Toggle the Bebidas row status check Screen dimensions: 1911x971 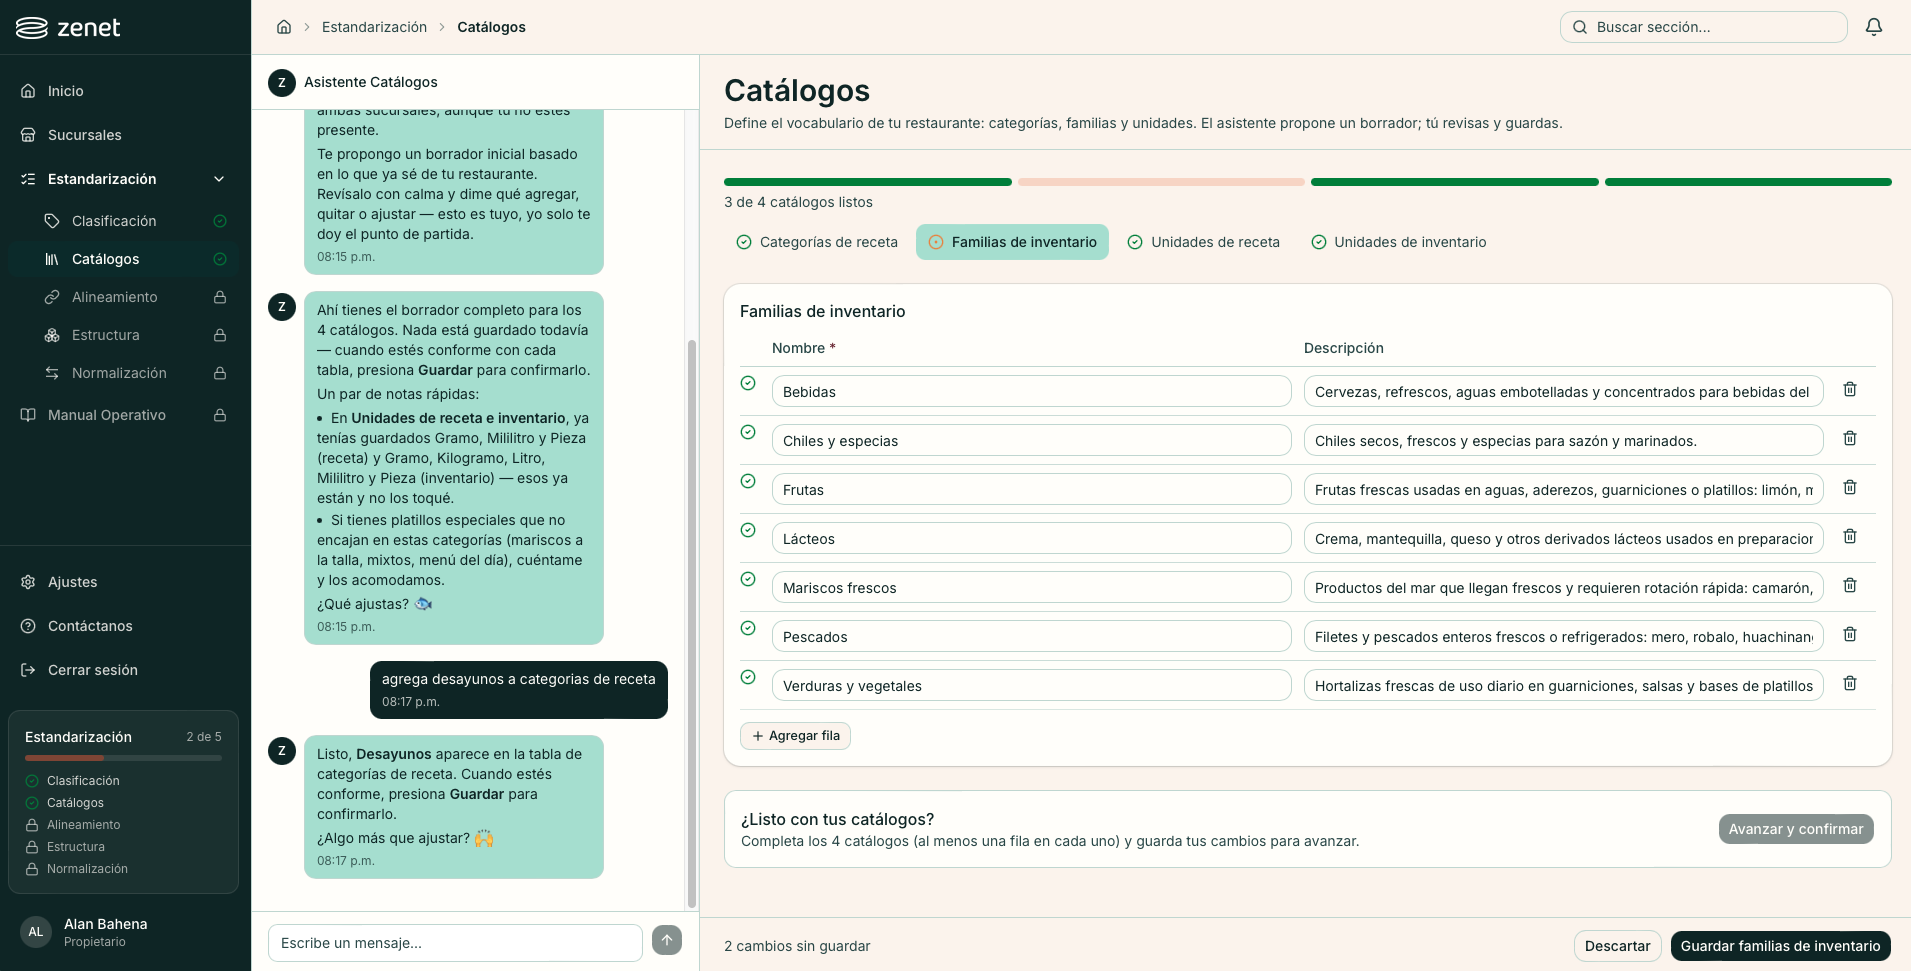click(748, 383)
